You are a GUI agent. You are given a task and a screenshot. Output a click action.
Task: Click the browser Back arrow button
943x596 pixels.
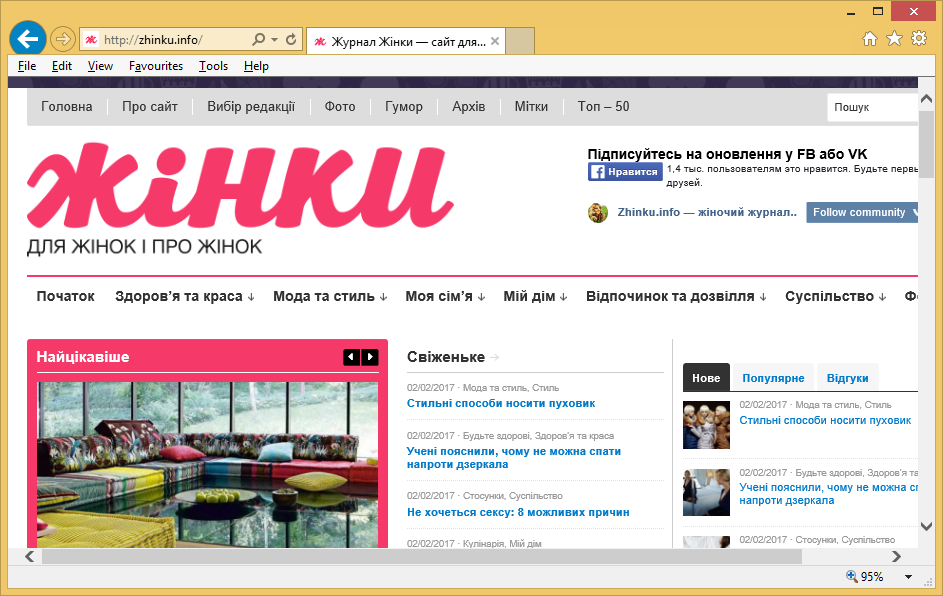pyautogui.click(x=27, y=39)
